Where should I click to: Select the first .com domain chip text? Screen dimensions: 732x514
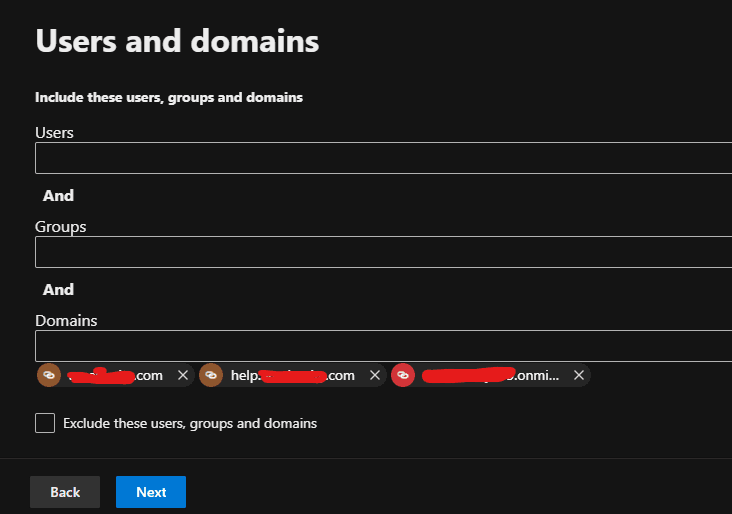click(x=116, y=375)
